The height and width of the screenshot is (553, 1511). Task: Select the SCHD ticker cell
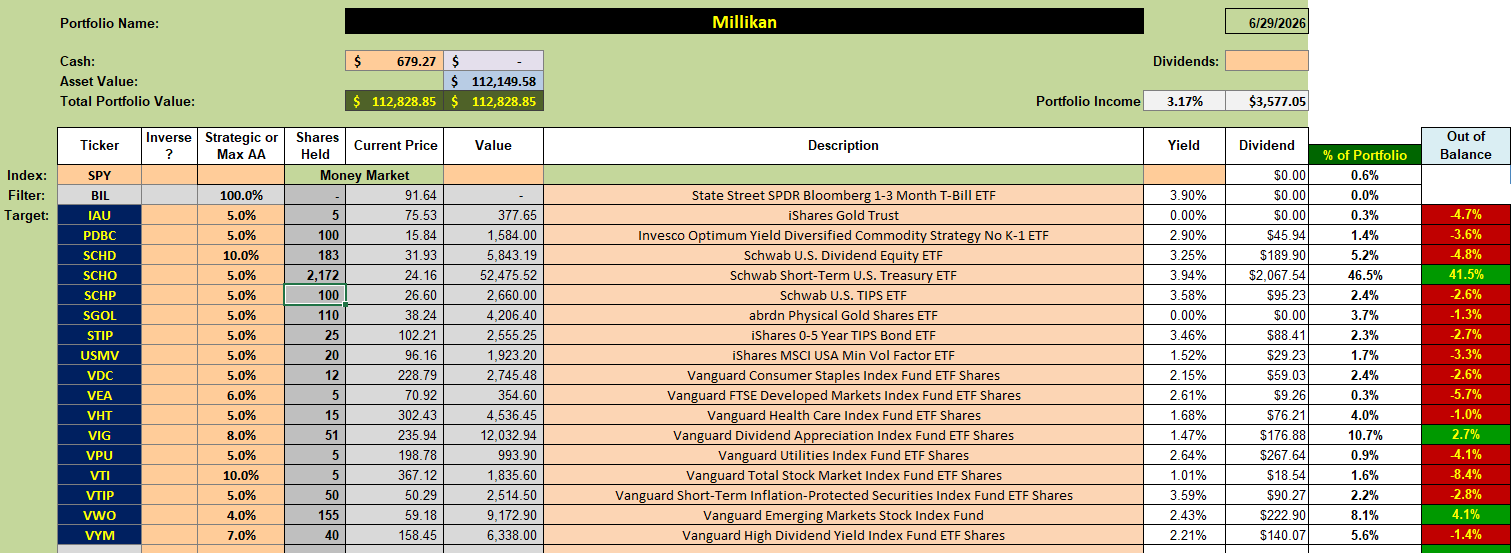(x=99, y=255)
